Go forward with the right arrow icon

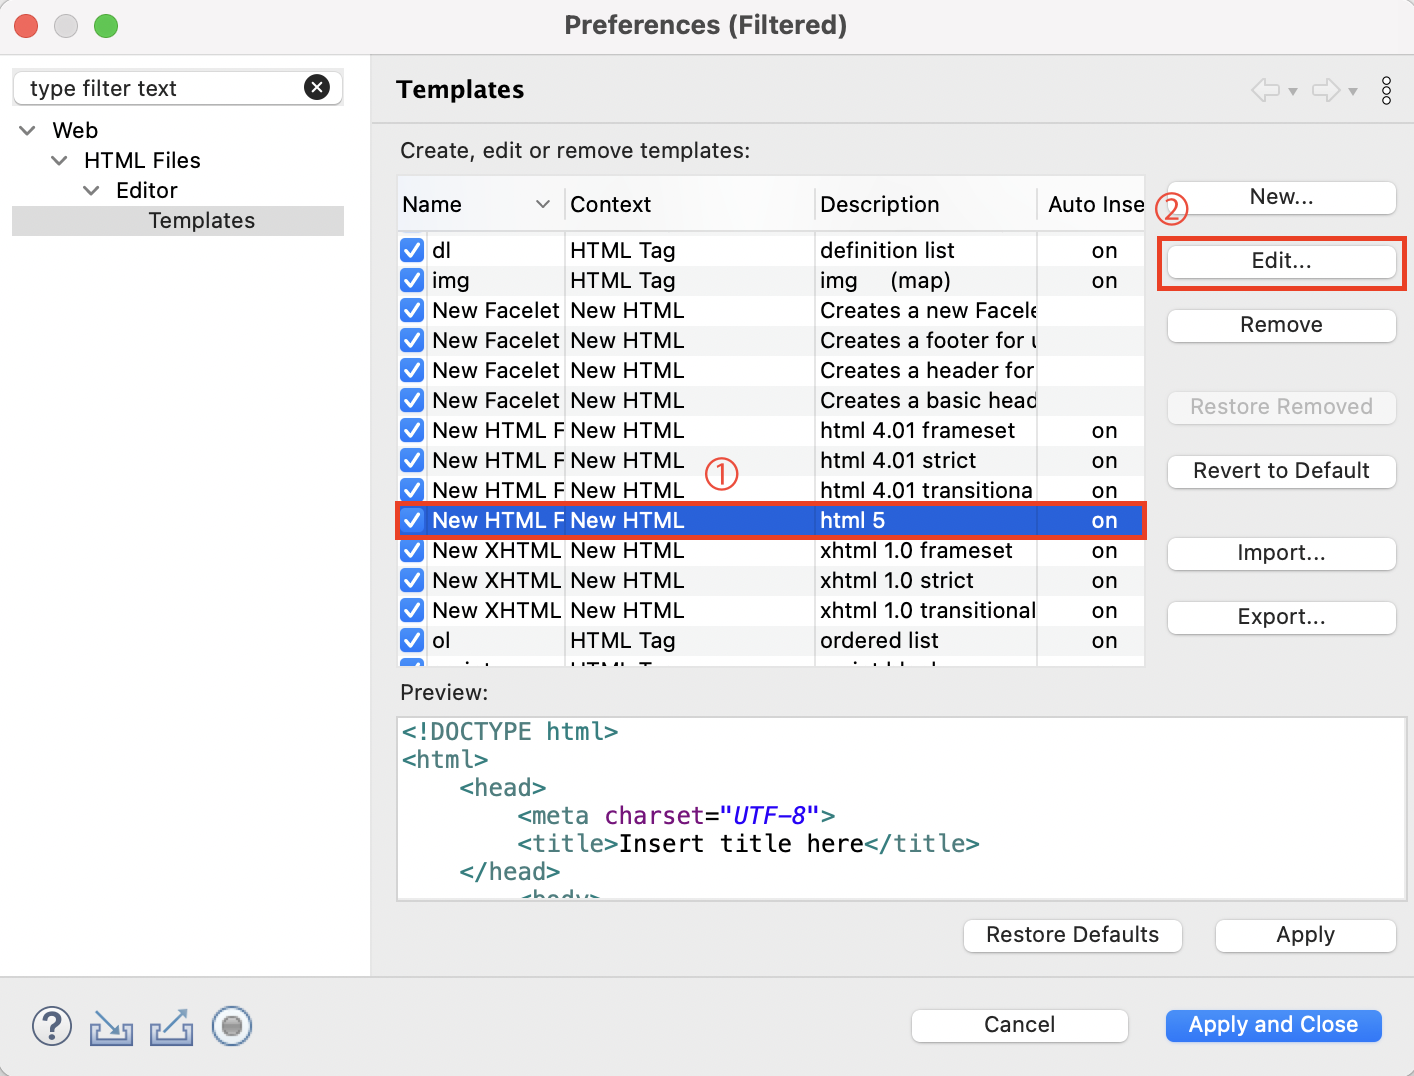pos(1326,90)
